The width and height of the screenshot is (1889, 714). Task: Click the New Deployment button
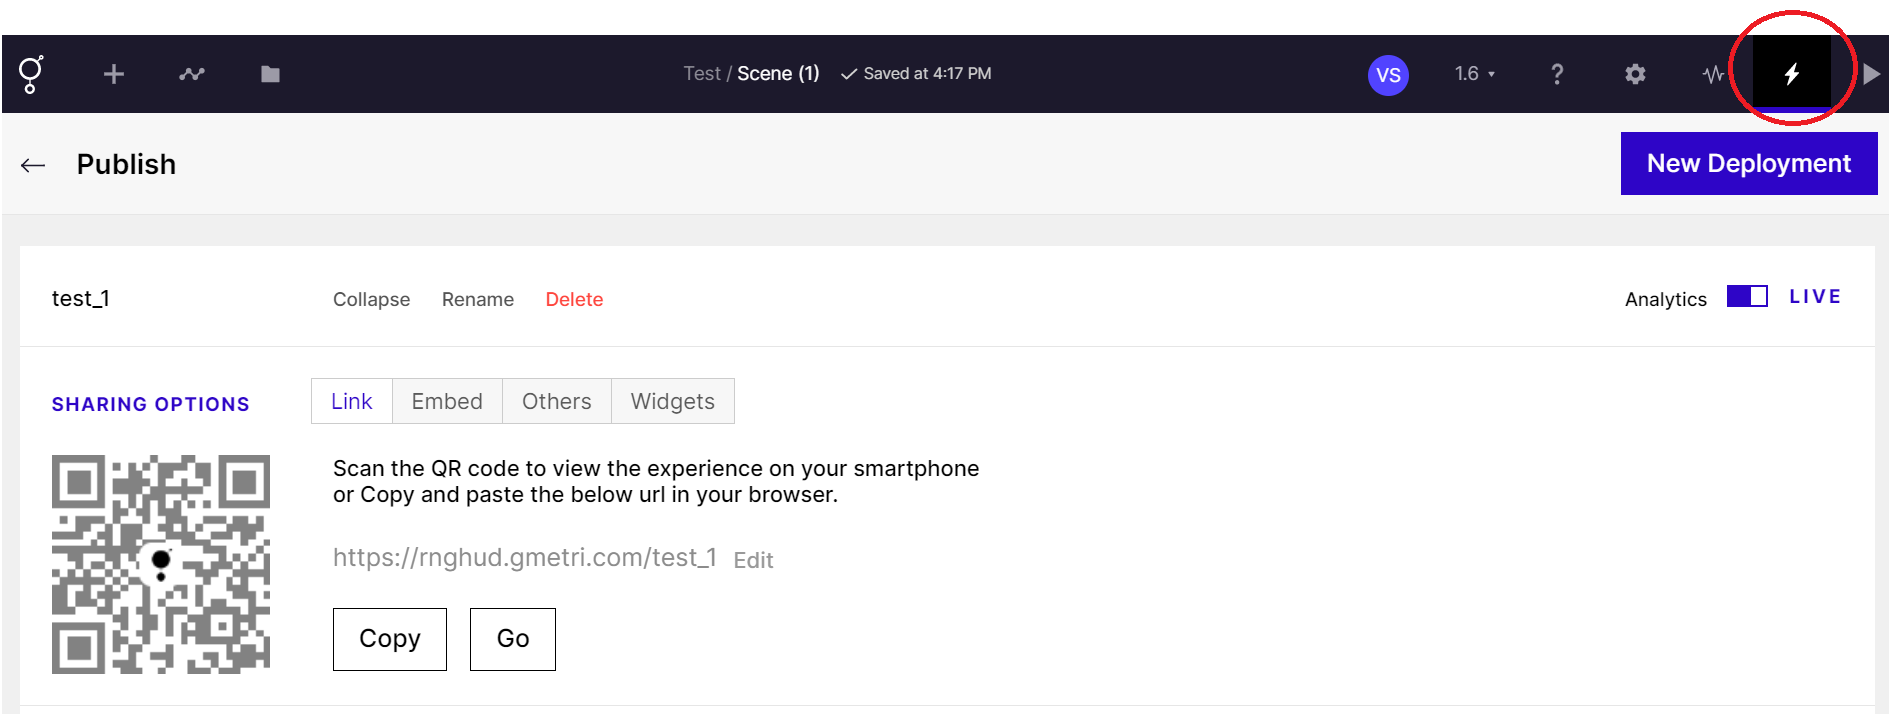click(x=1748, y=163)
